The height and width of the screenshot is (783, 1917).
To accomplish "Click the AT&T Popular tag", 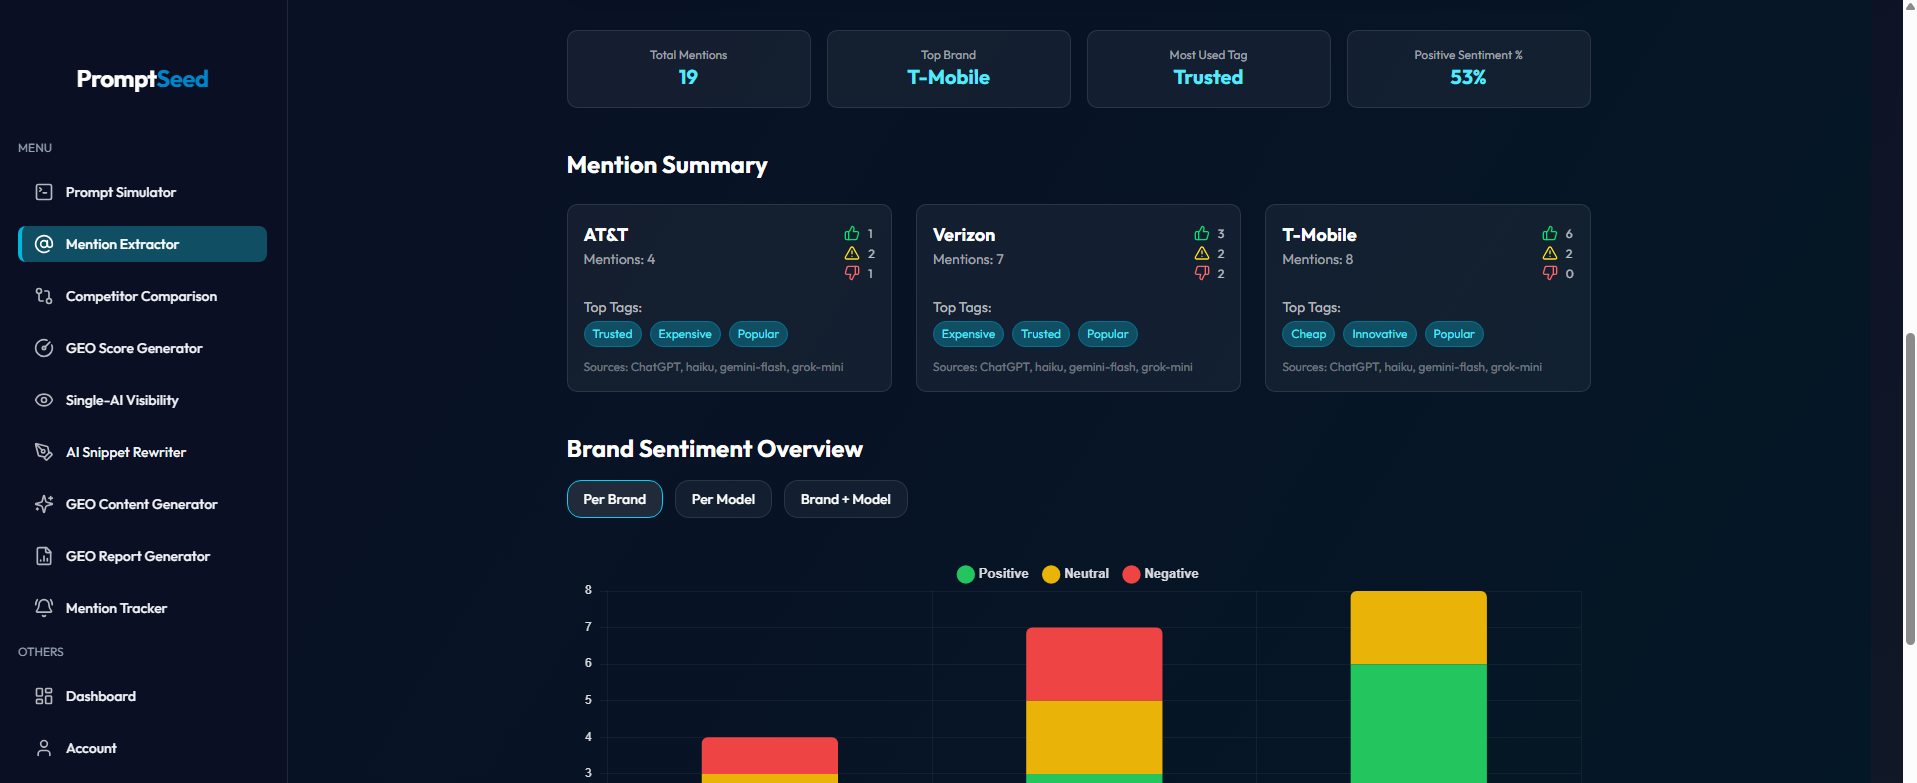I will tap(758, 334).
